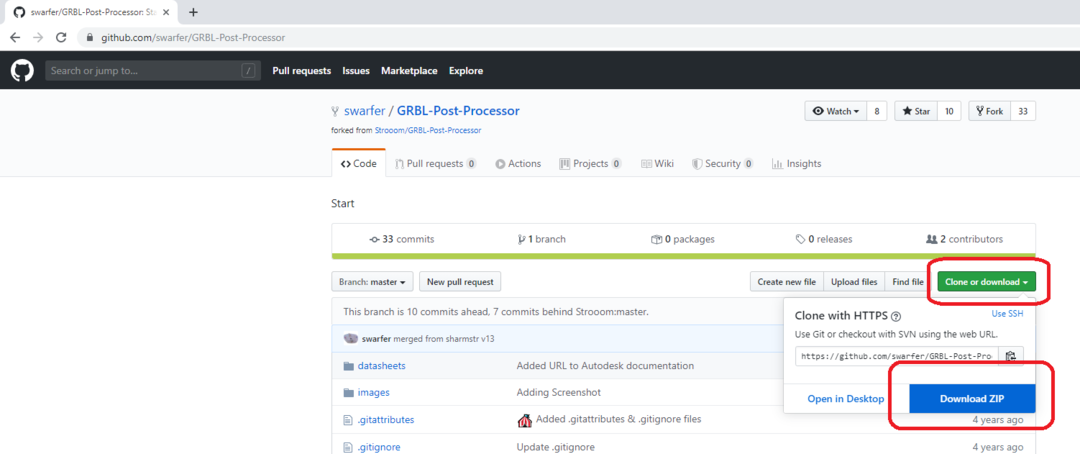Open Marketplace in top navigation
Screen dimensions: 1080x454
coord(409,71)
